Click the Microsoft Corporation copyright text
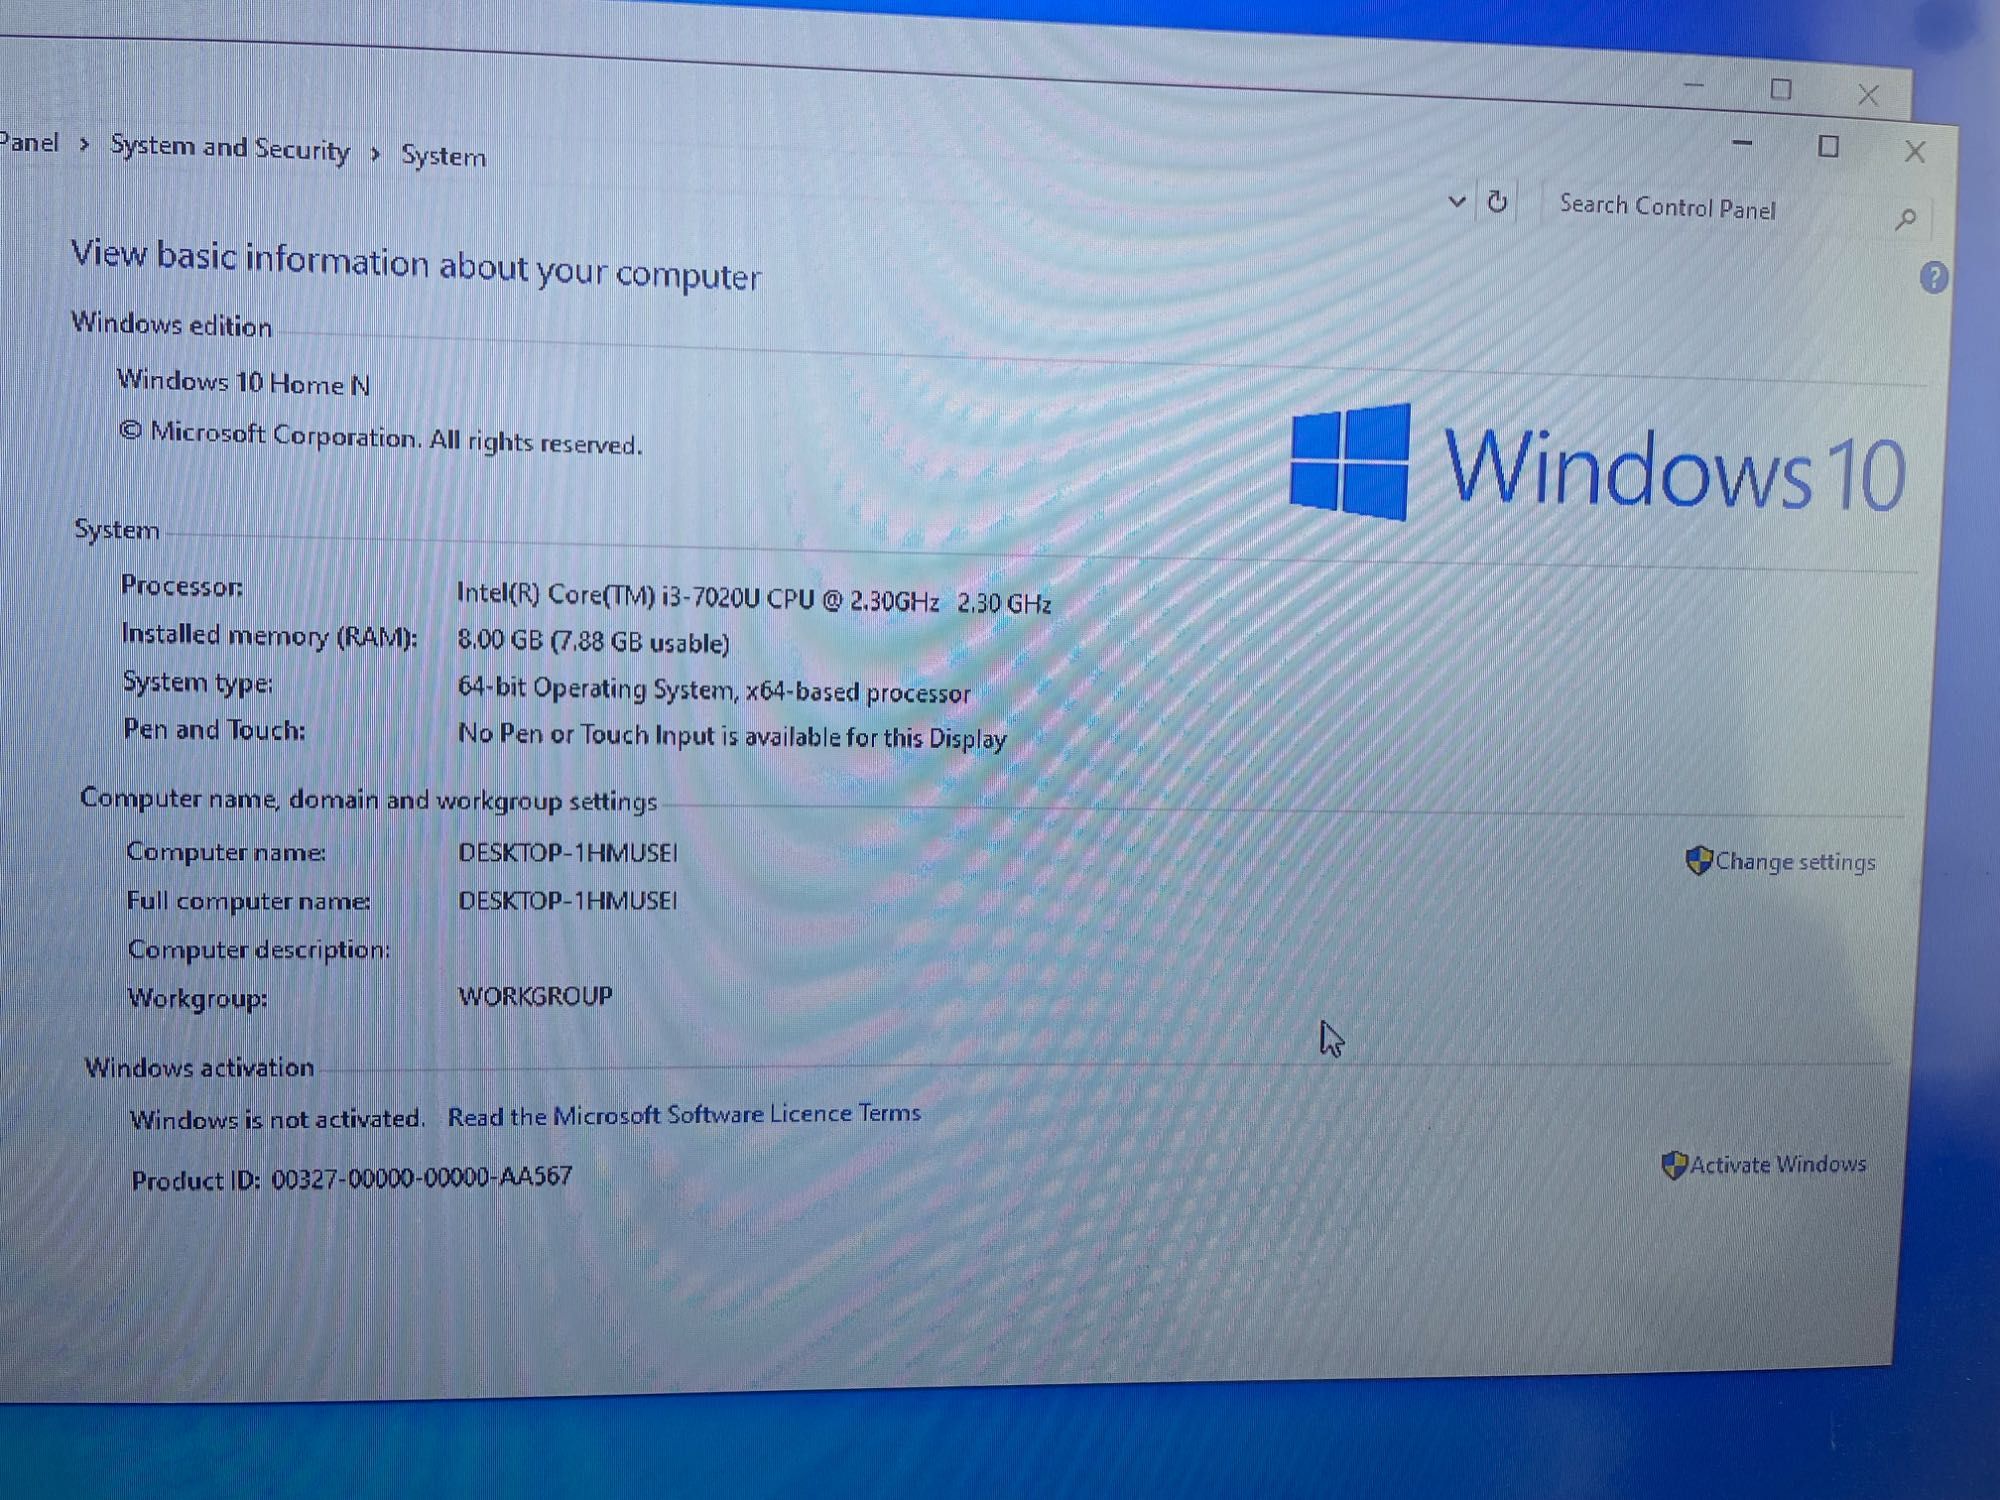Viewport: 2000px width, 1500px height. [x=380, y=437]
